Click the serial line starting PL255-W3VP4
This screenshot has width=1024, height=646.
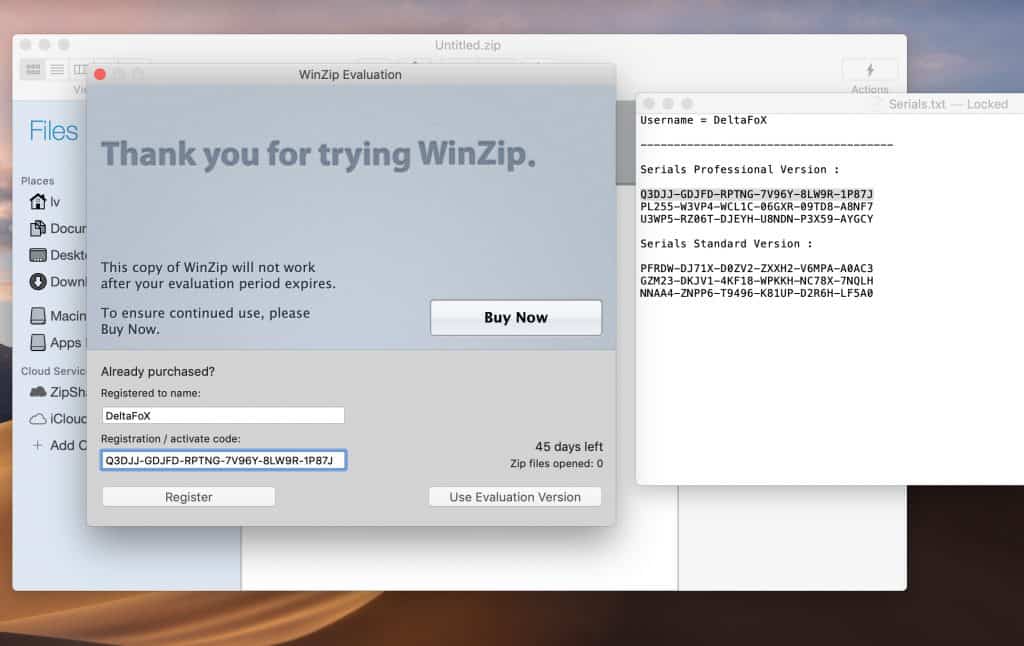click(x=756, y=206)
